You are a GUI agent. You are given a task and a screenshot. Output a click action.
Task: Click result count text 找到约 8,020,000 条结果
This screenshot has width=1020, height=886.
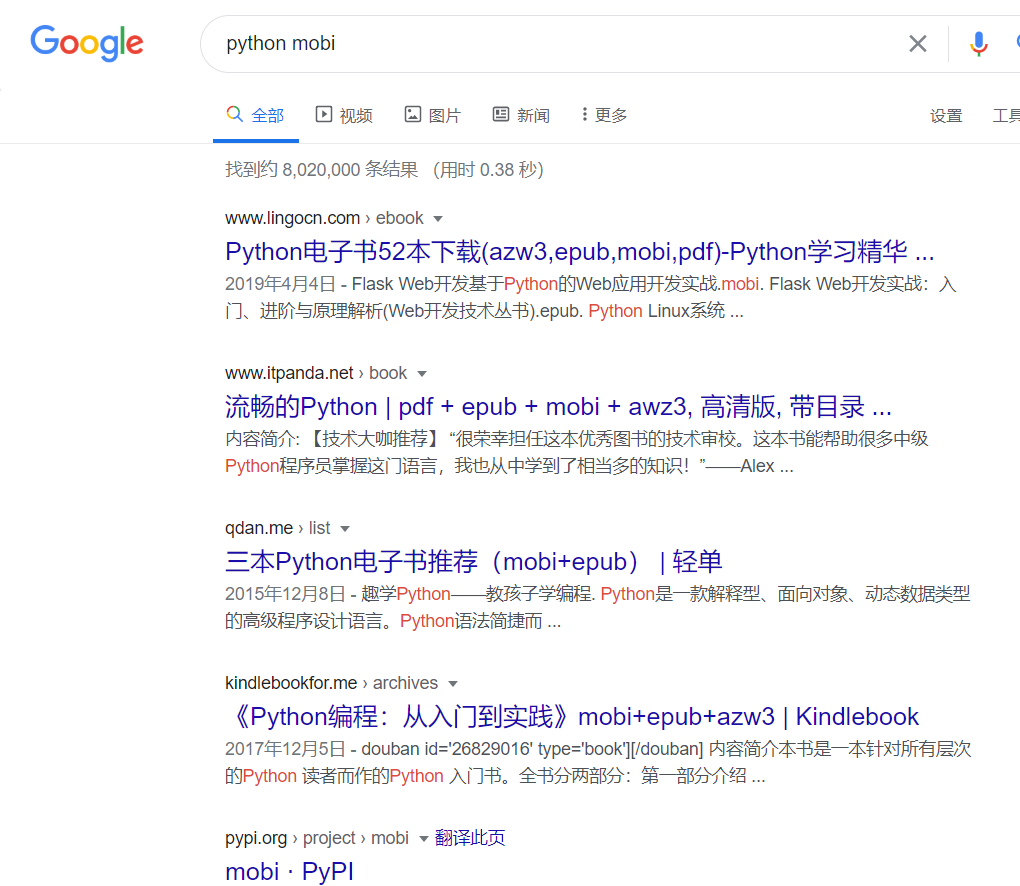point(321,170)
